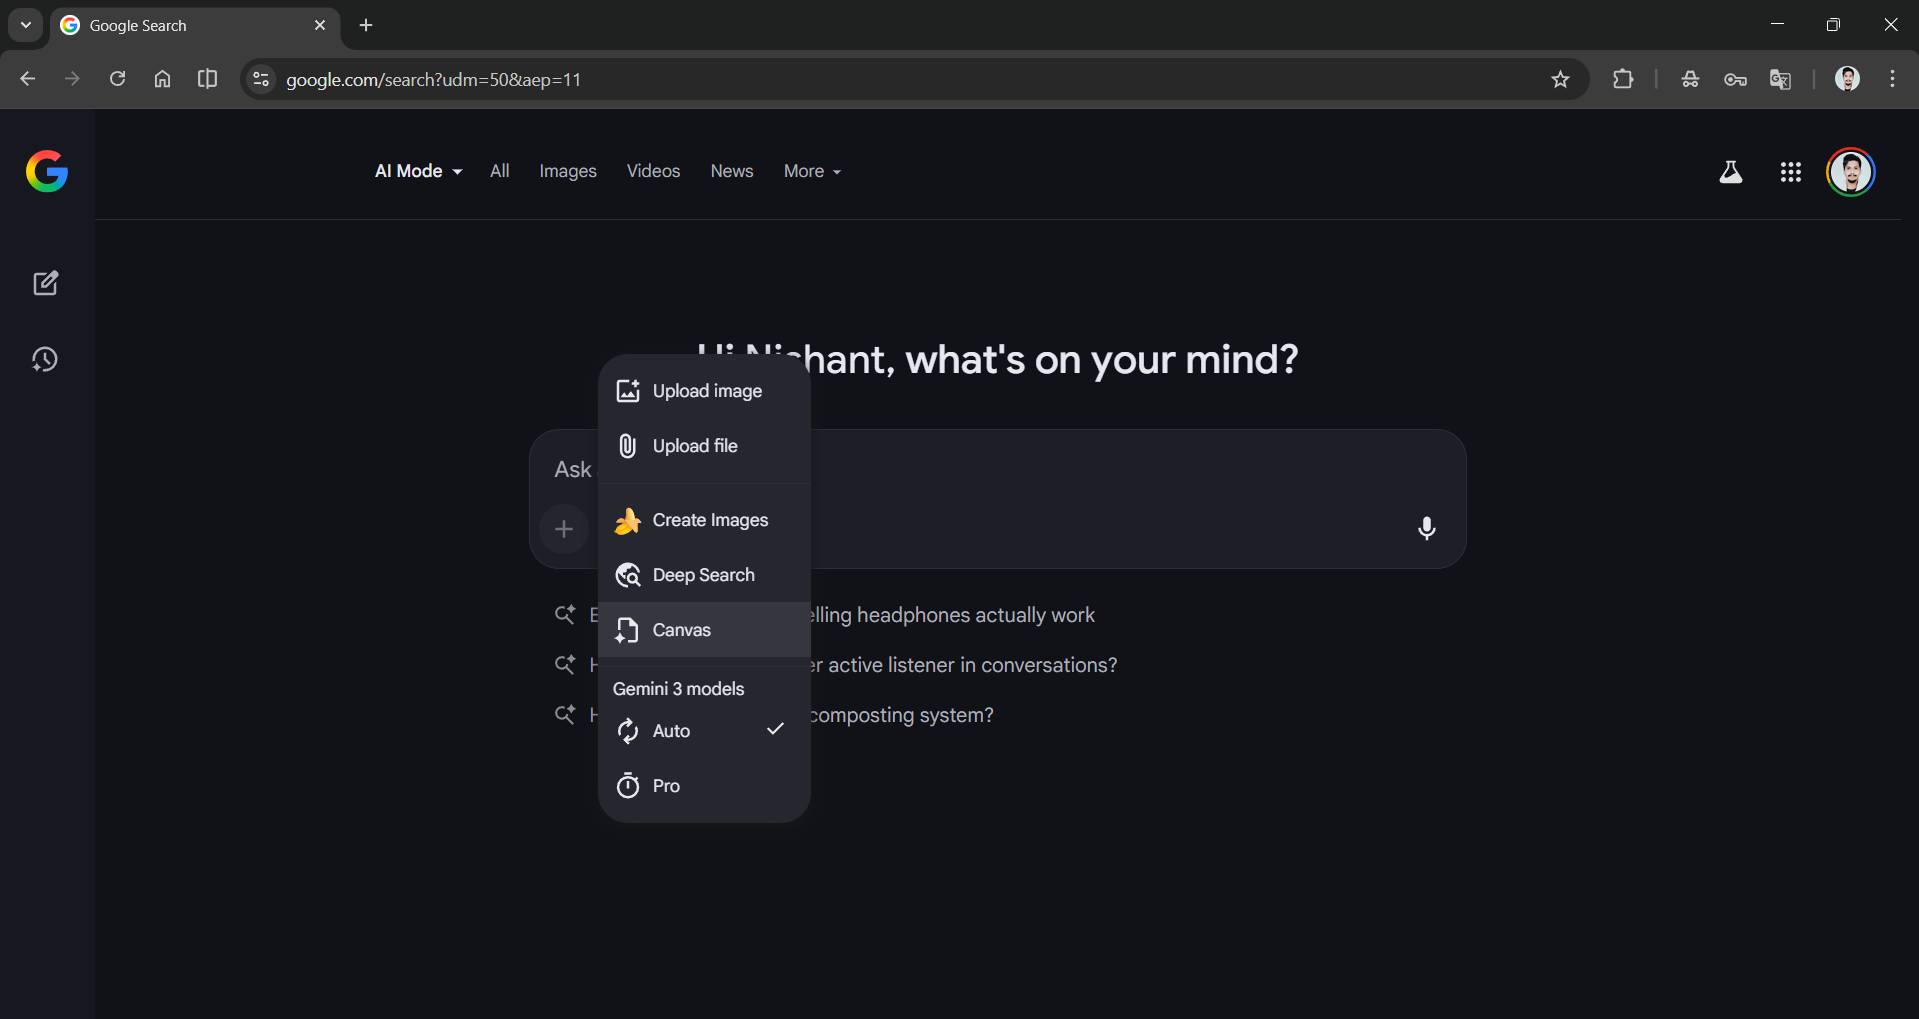Switch to the Images tab
The height and width of the screenshot is (1019, 1919).
(567, 171)
